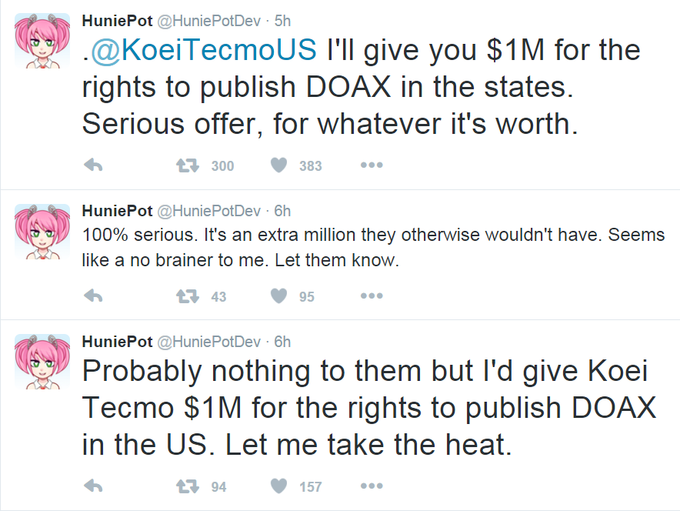Retweet the tweet with 43 retweets
The height and width of the screenshot is (511, 680).
point(187,296)
